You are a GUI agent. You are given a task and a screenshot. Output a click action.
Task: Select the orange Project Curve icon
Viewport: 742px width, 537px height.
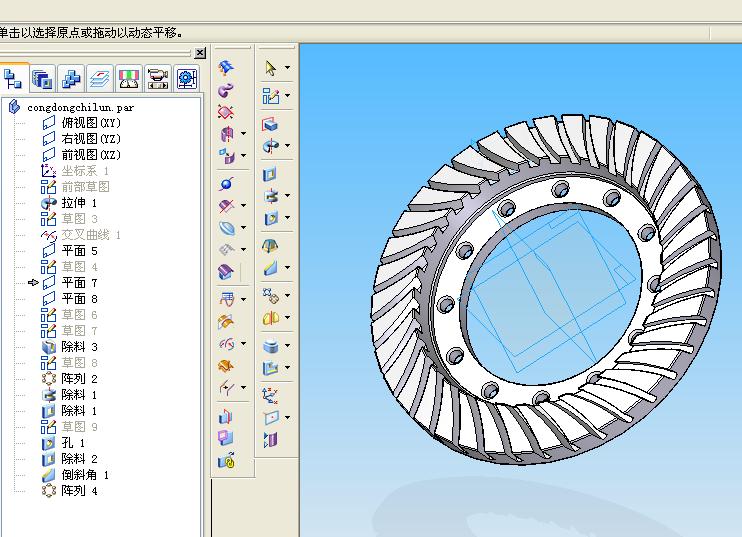click(x=226, y=322)
